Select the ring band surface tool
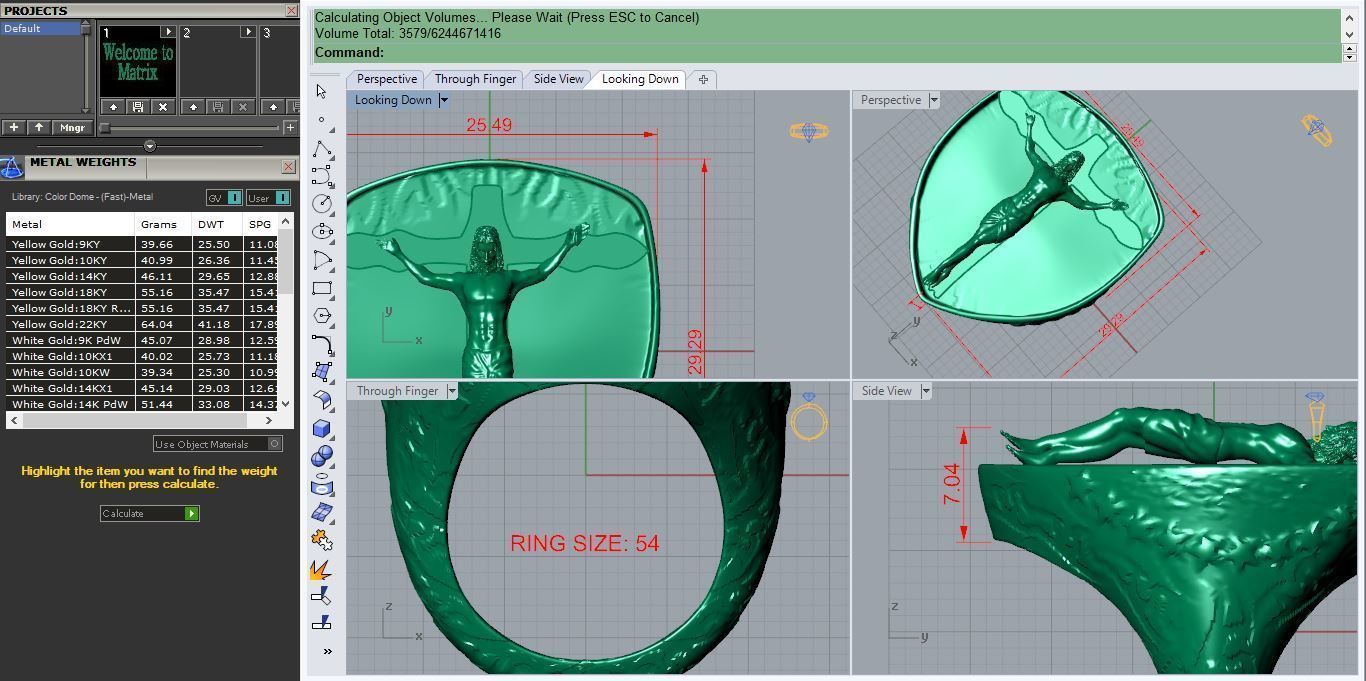The image size is (1366, 681). tap(322, 485)
